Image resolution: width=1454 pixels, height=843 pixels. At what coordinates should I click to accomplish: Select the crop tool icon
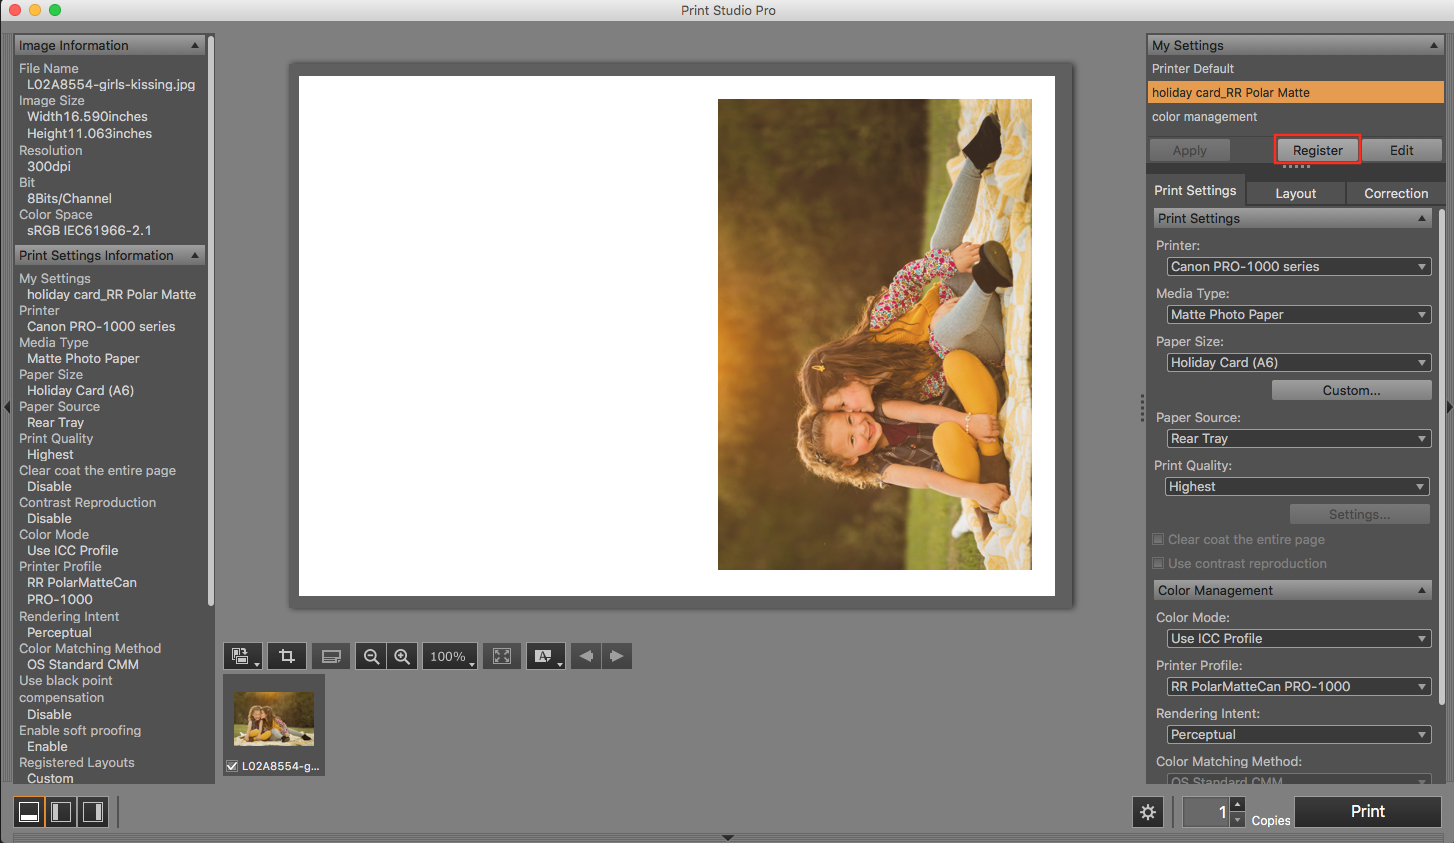click(x=287, y=656)
